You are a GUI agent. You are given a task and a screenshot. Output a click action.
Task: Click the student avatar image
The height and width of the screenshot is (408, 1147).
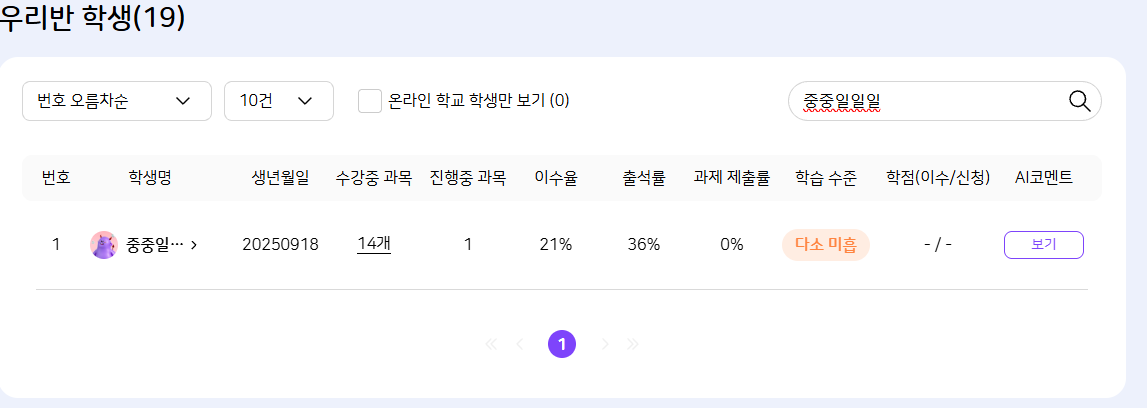pos(104,245)
